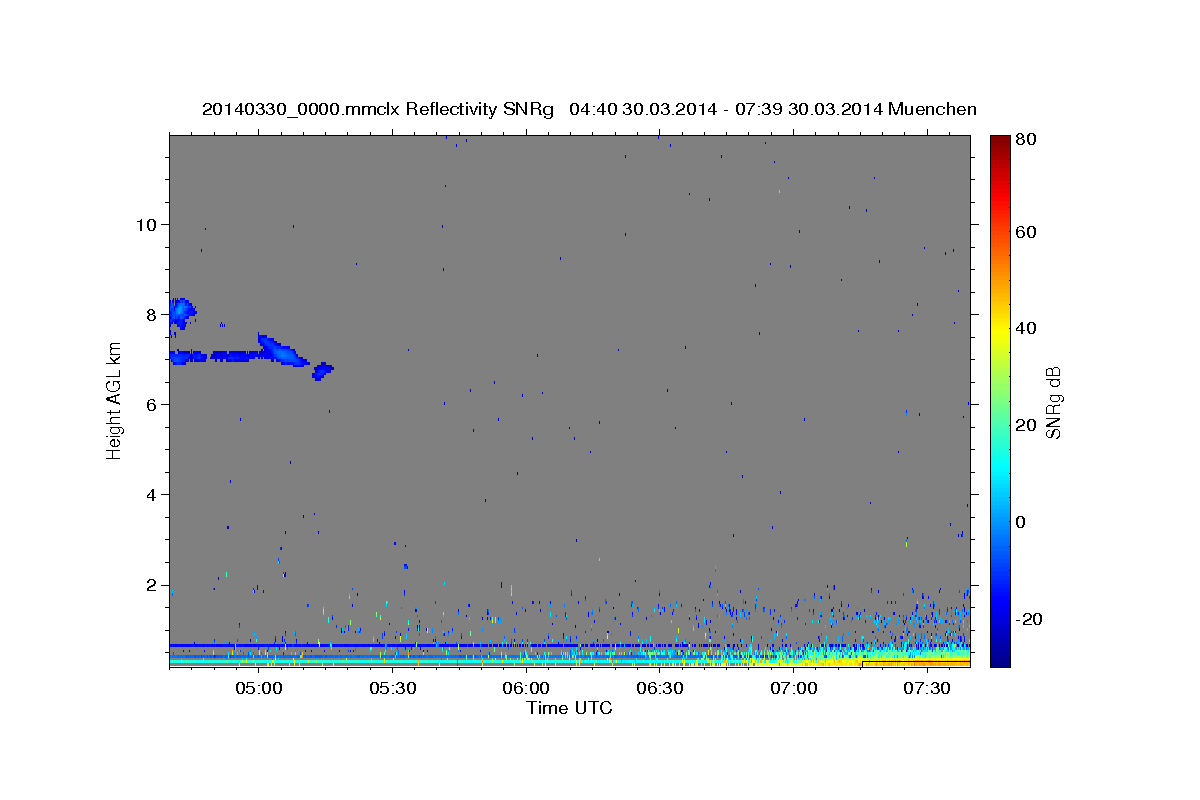Click the 'Height AGL km' axis label

pyautogui.click(x=115, y=400)
